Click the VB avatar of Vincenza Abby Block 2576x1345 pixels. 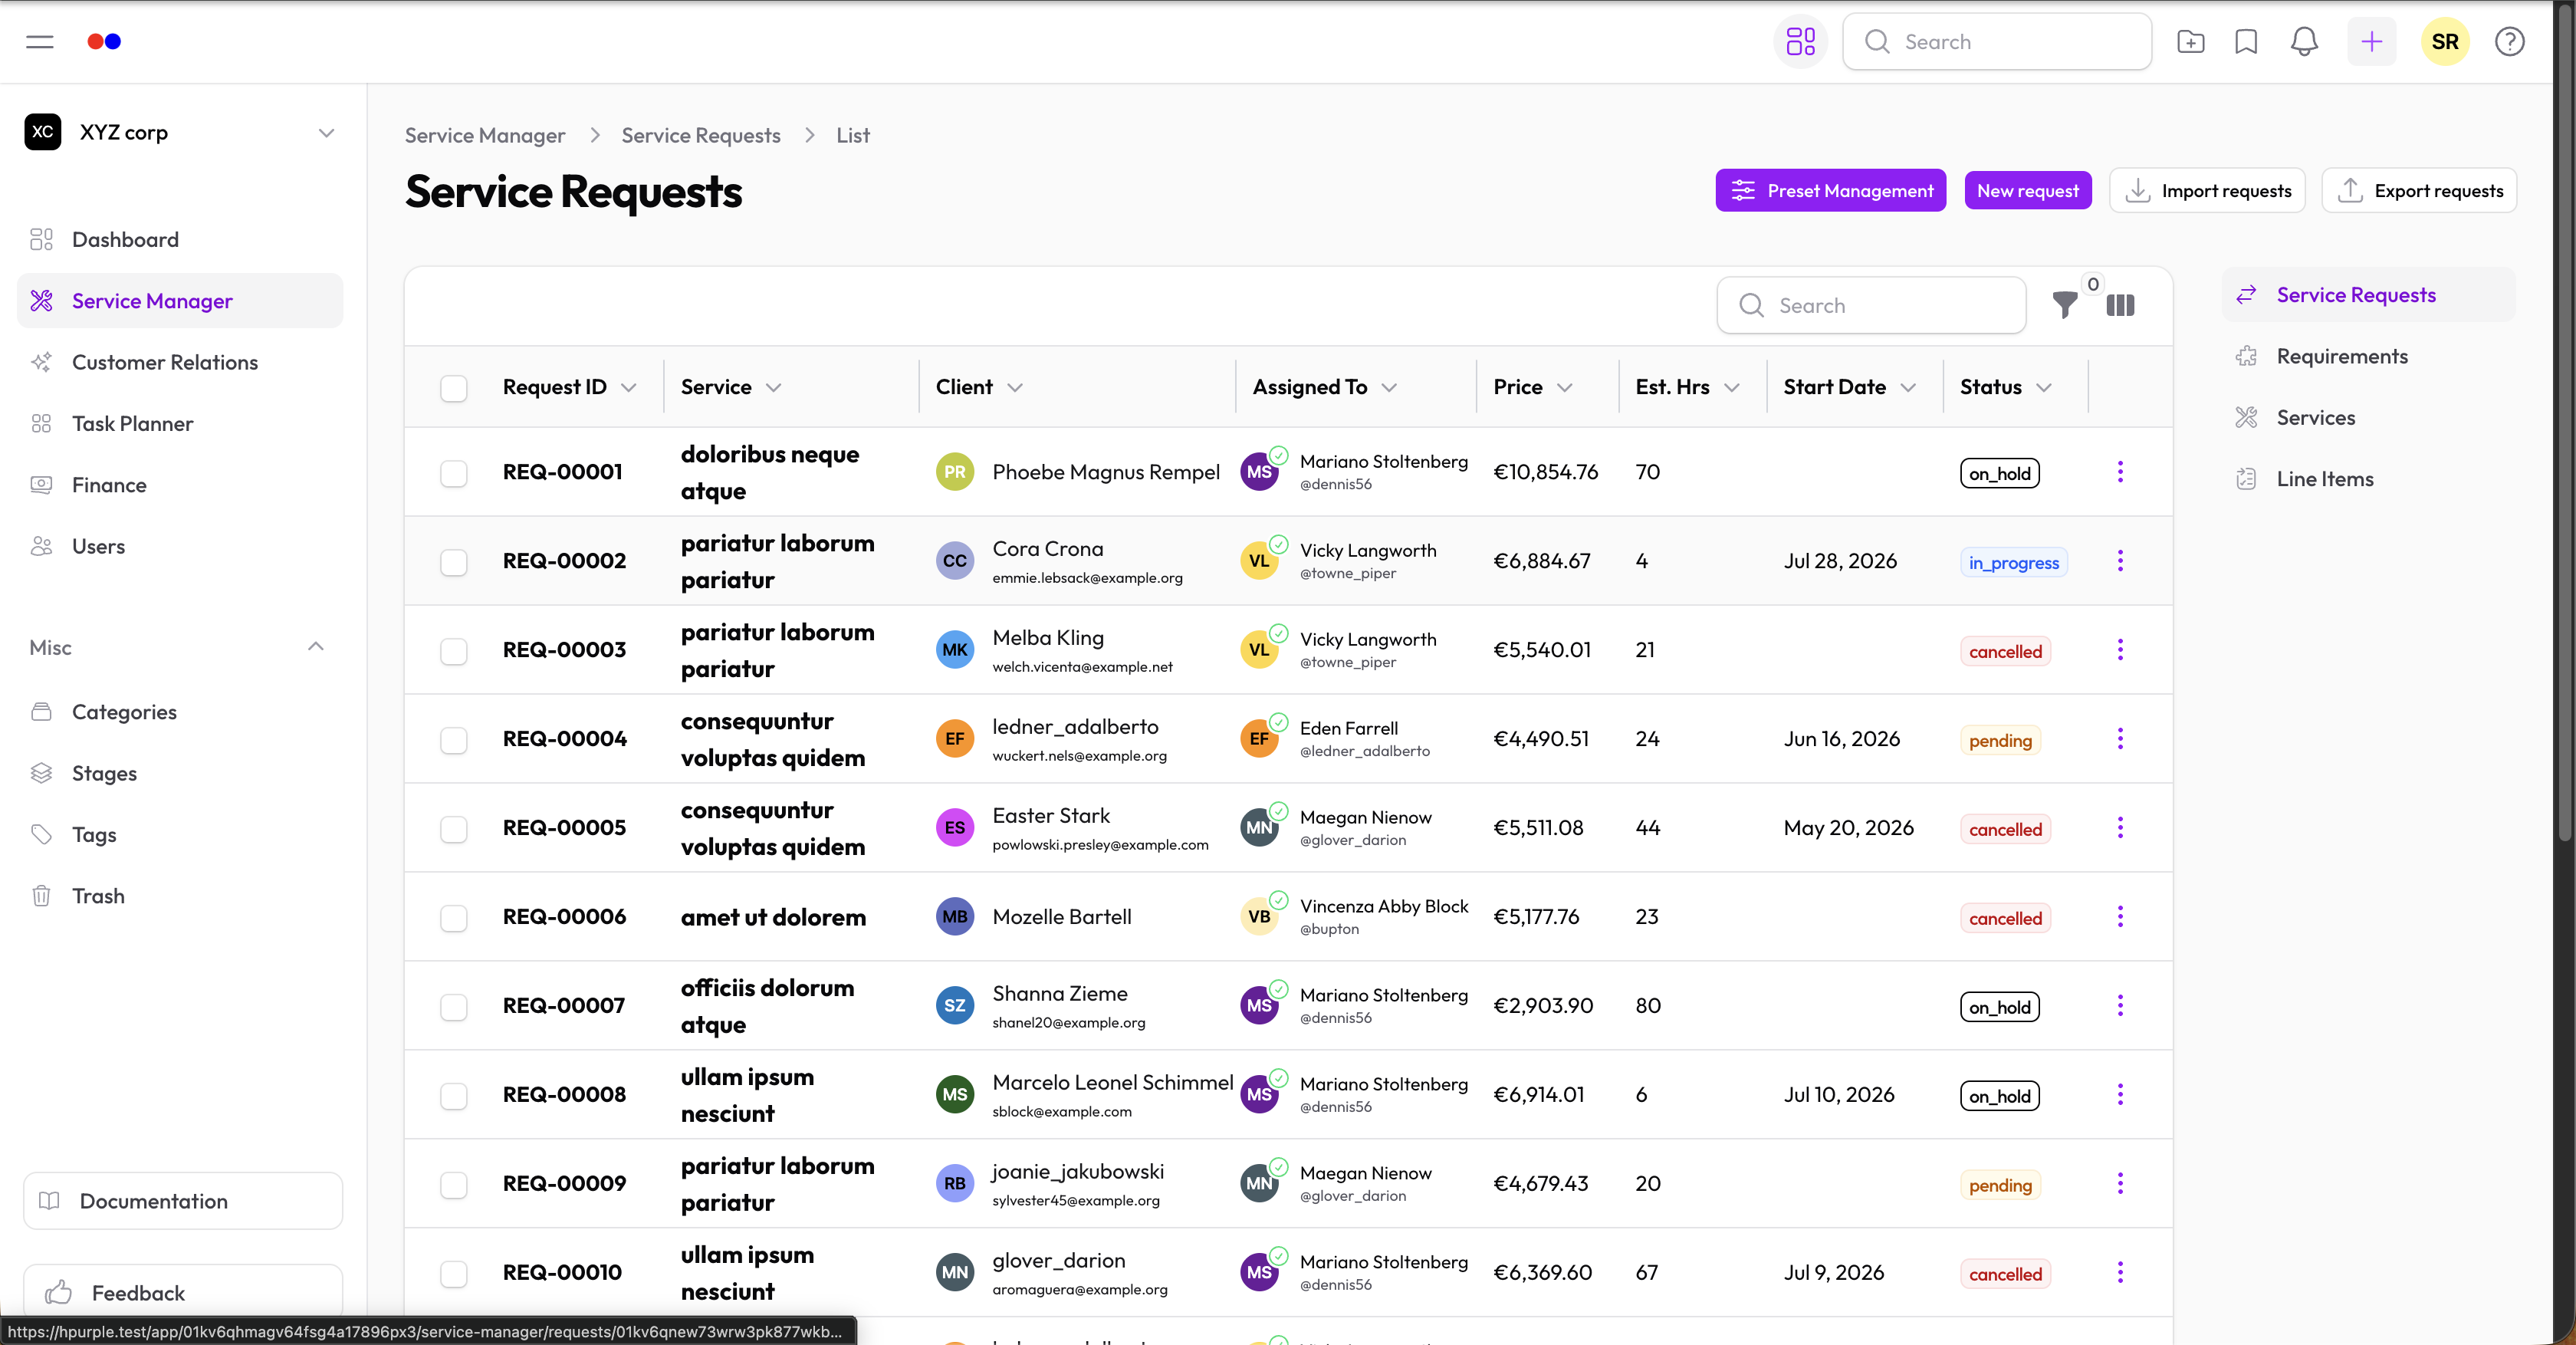(1259, 917)
